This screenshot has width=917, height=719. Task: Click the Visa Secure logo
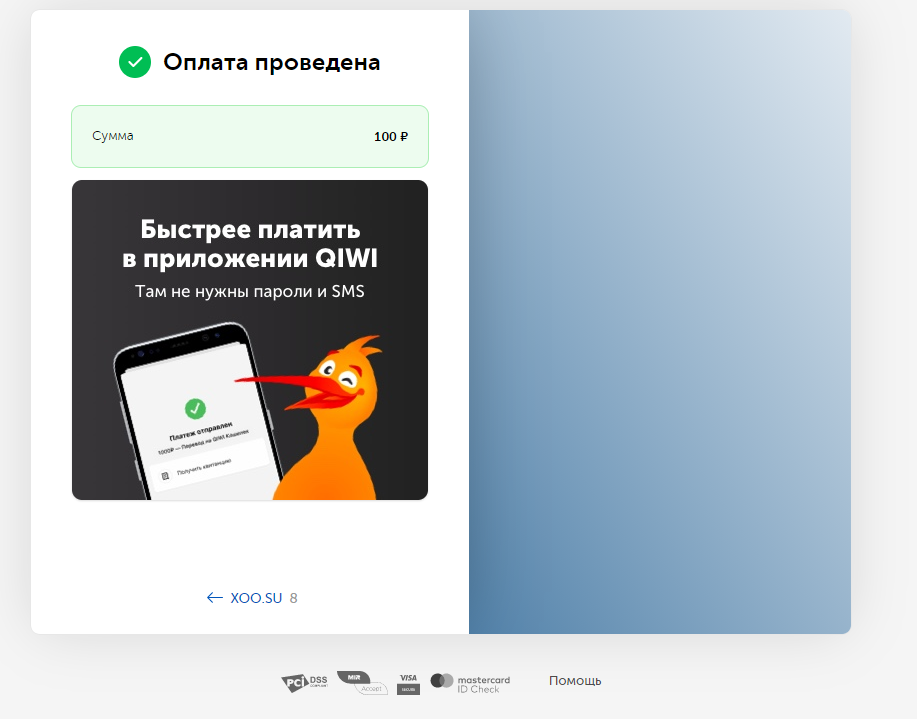click(408, 684)
